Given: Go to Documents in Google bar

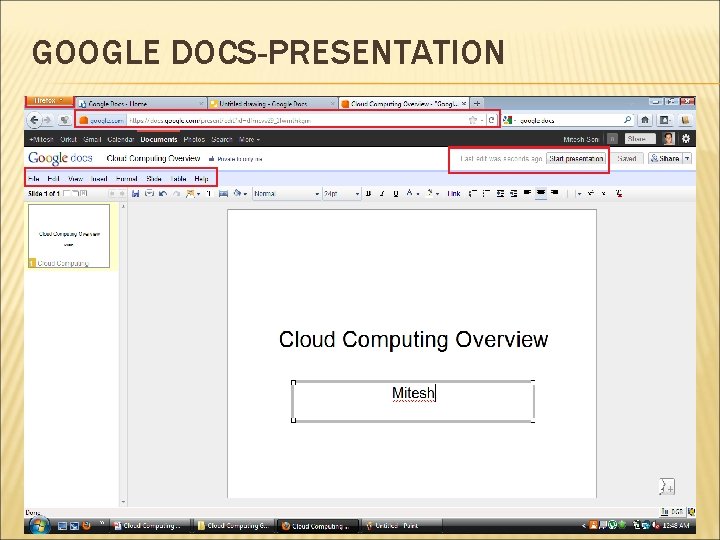Looking at the screenshot, I should tap(159, 139).
